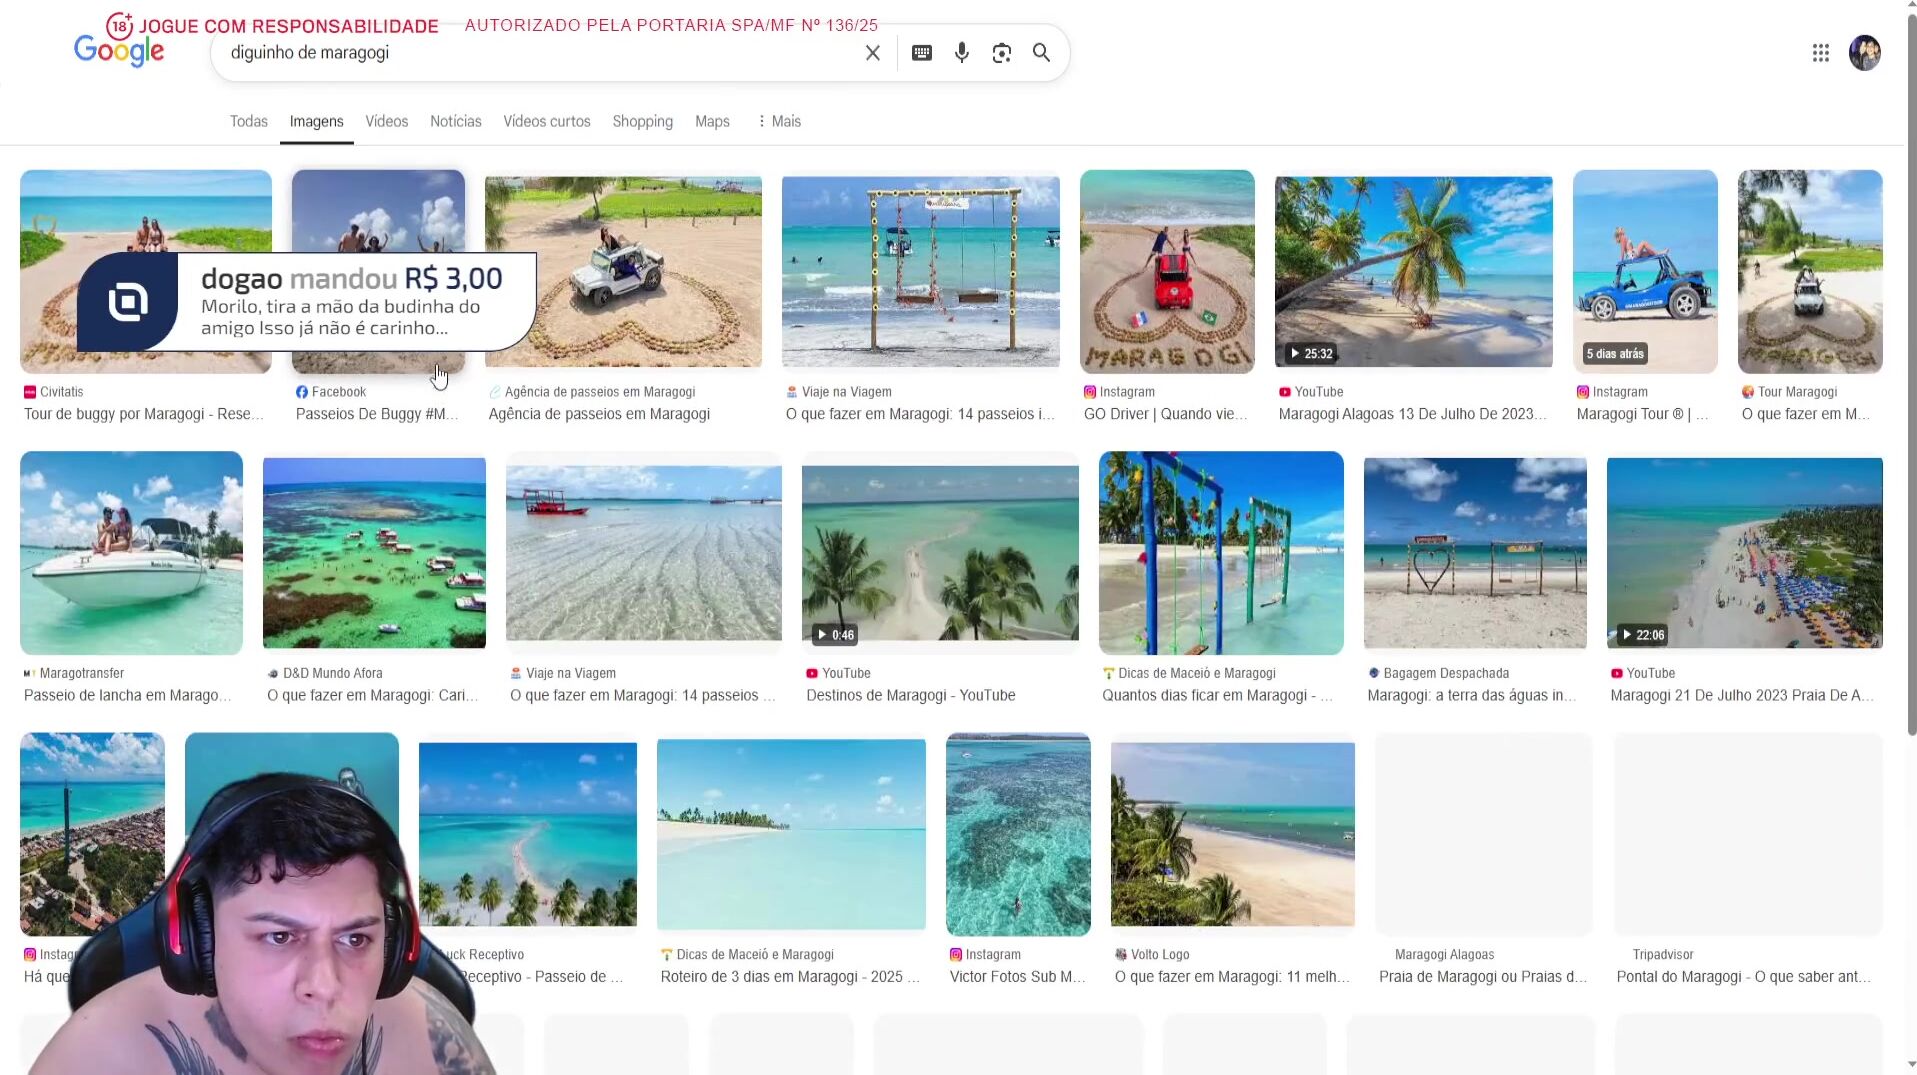Screen dimensions: 1917x1075
Task: Select the Imagens tab
Action: click(316, 121)
